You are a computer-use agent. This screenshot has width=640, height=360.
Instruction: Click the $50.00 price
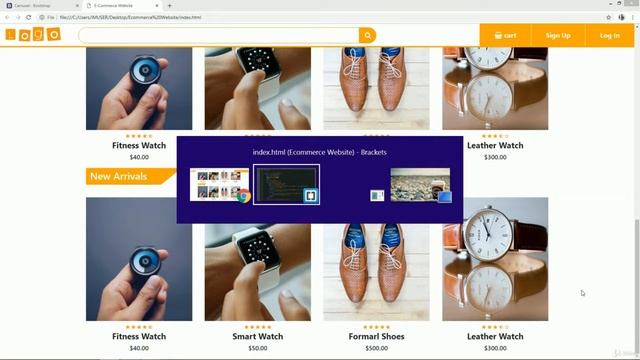[x=258, y=348]
